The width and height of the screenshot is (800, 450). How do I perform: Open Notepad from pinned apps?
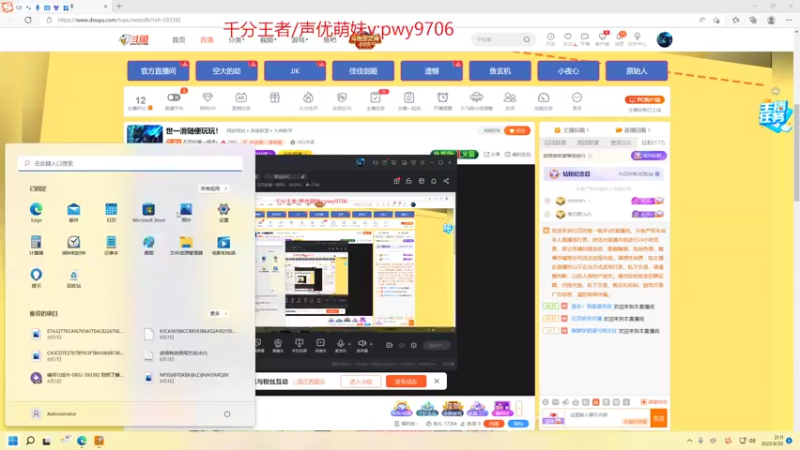(x=111, y=245)
